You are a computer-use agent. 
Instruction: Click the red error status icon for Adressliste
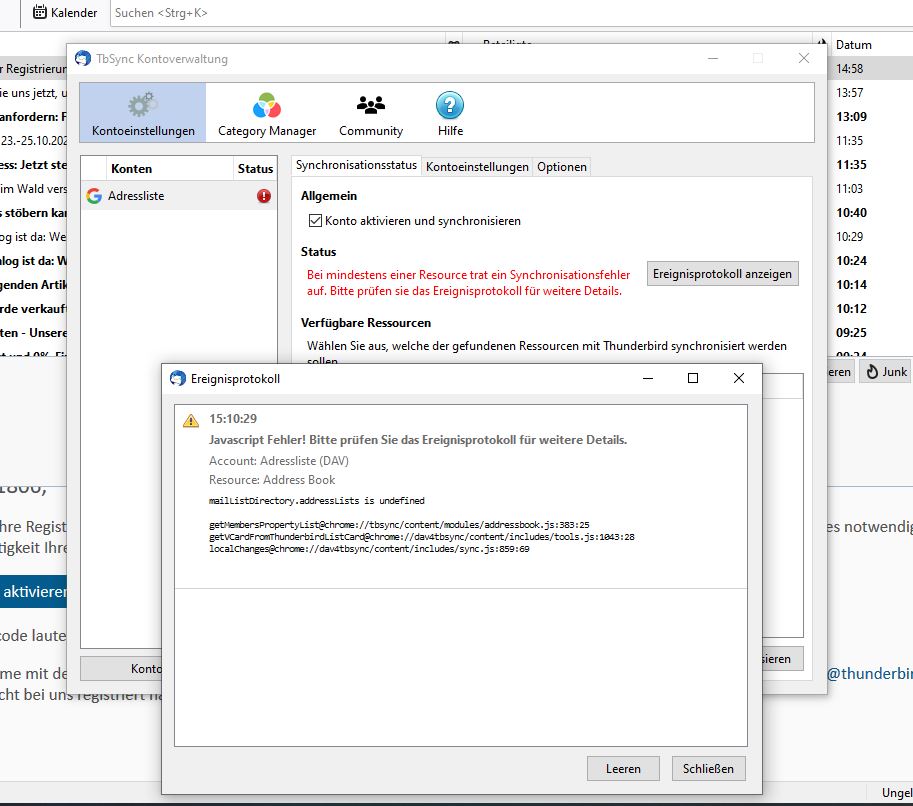click(x=264, y=196)
